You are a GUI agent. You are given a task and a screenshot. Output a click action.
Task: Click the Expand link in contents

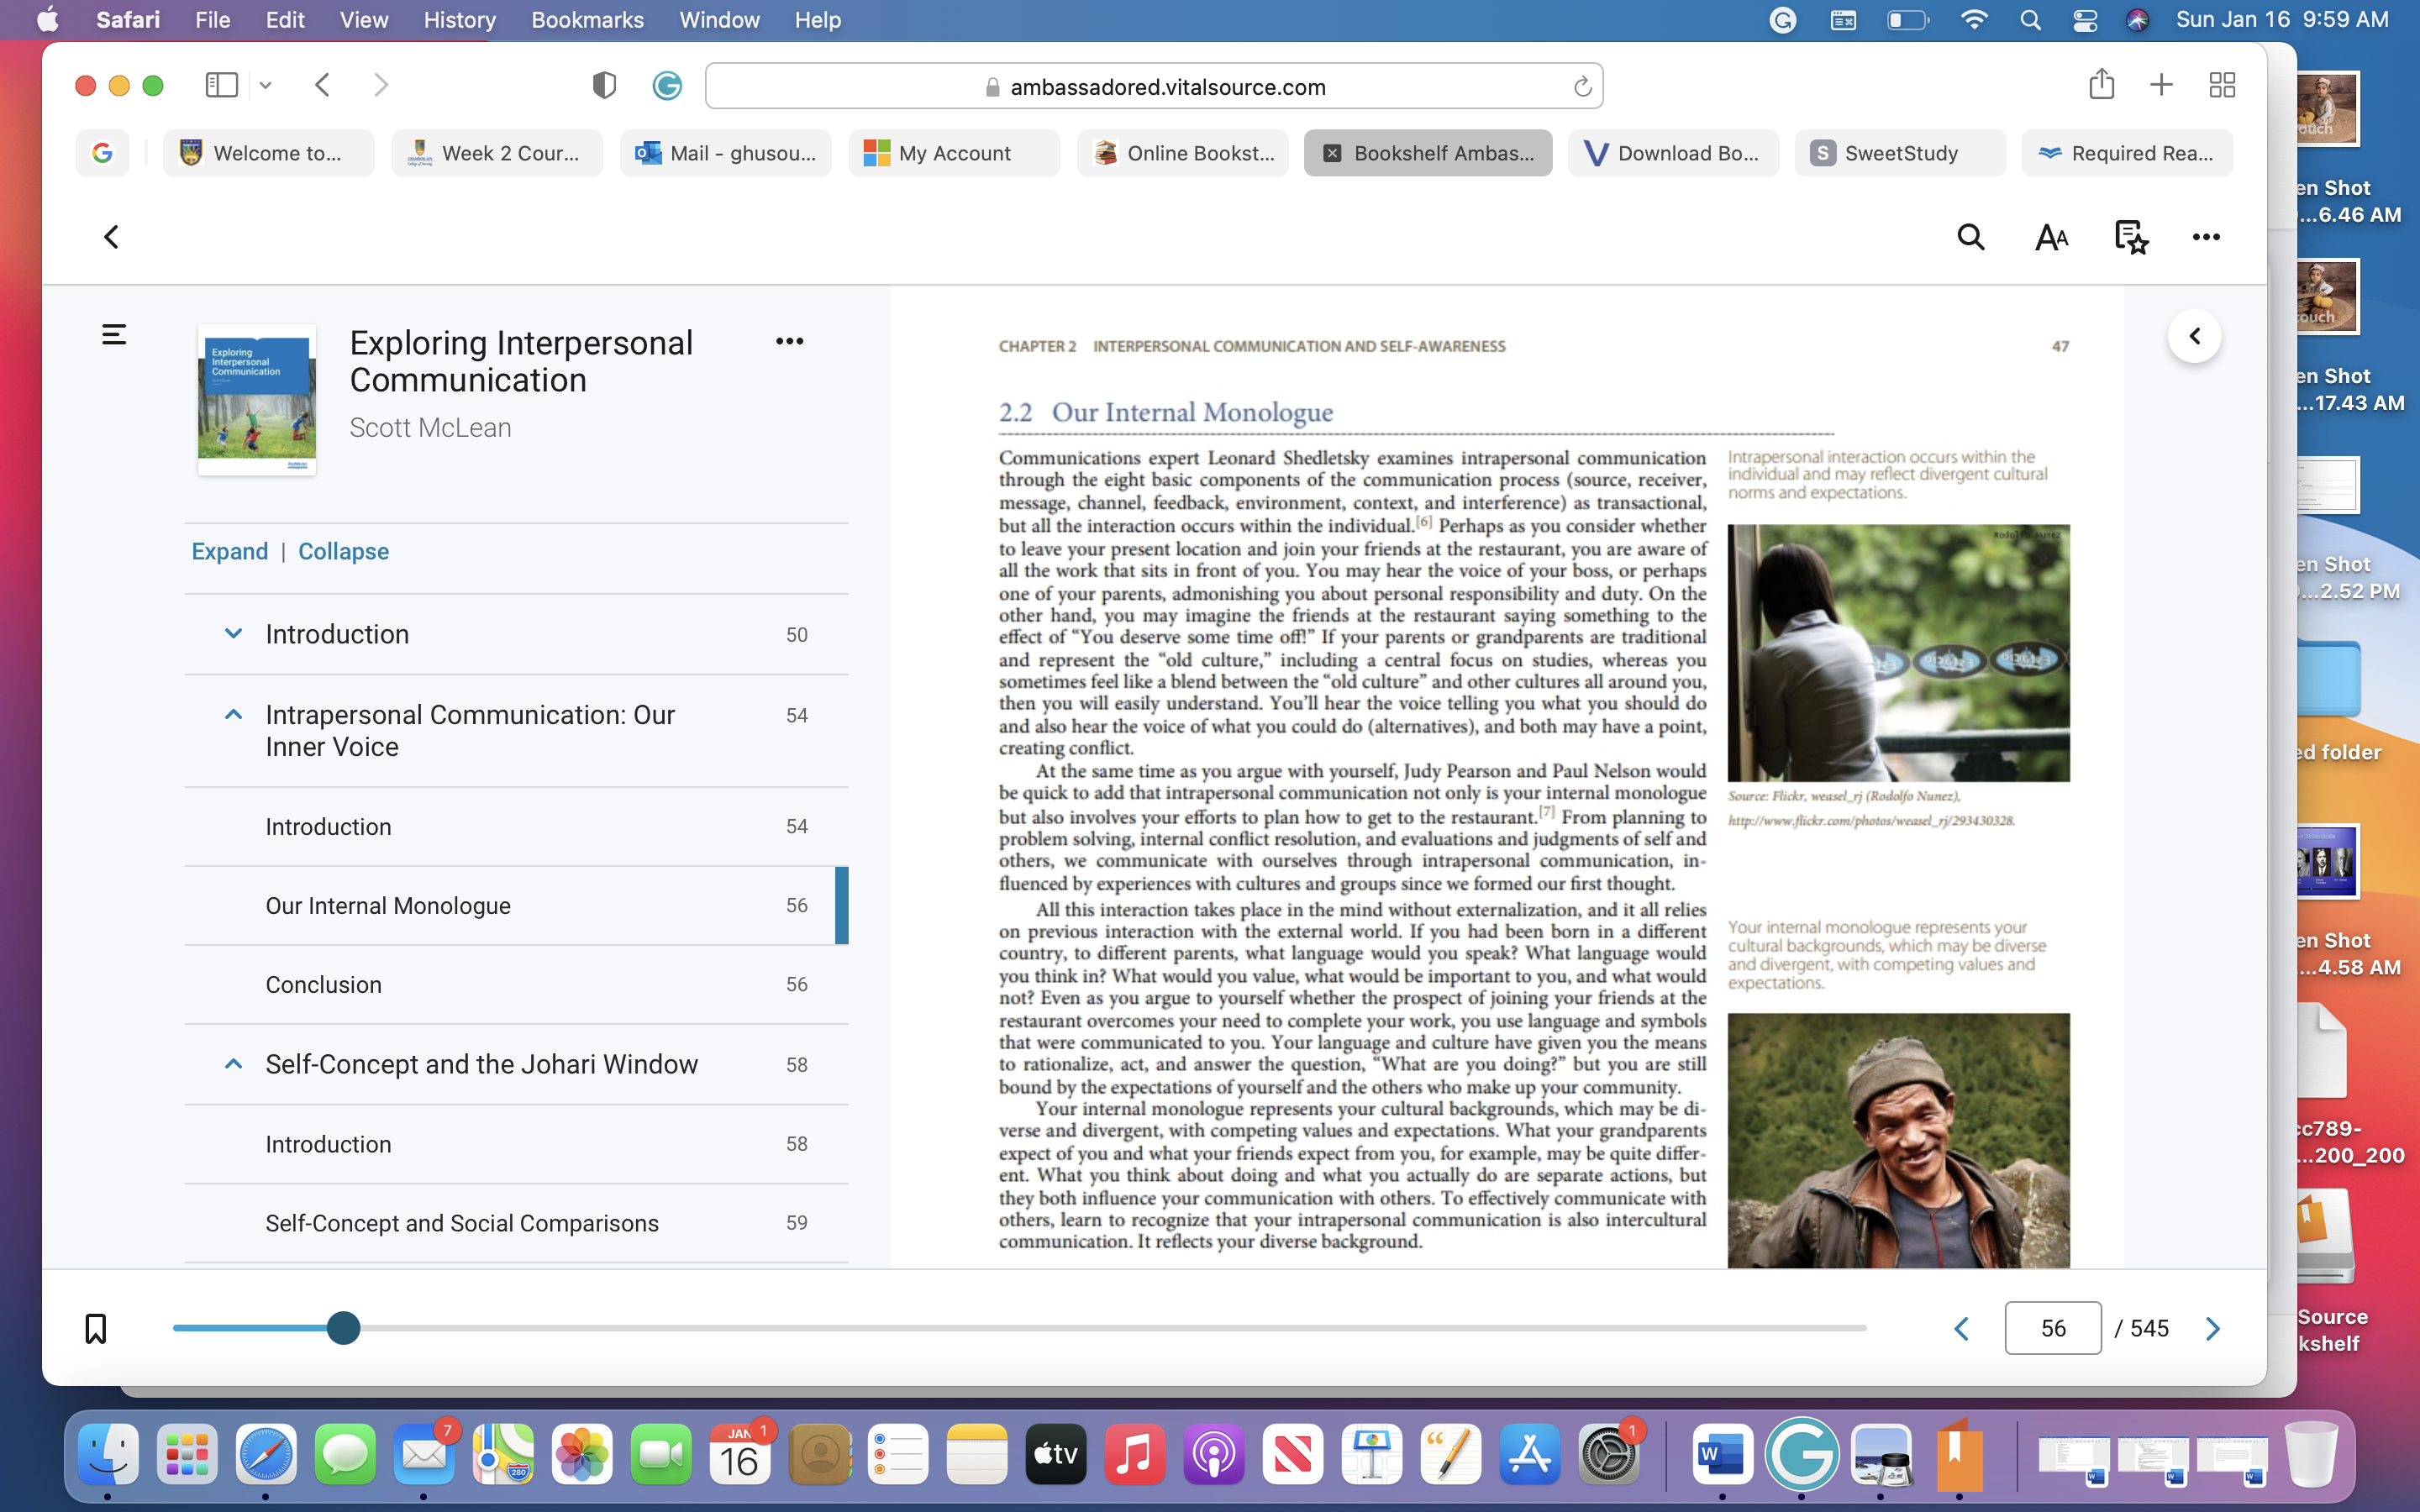[x=230, y=551]
